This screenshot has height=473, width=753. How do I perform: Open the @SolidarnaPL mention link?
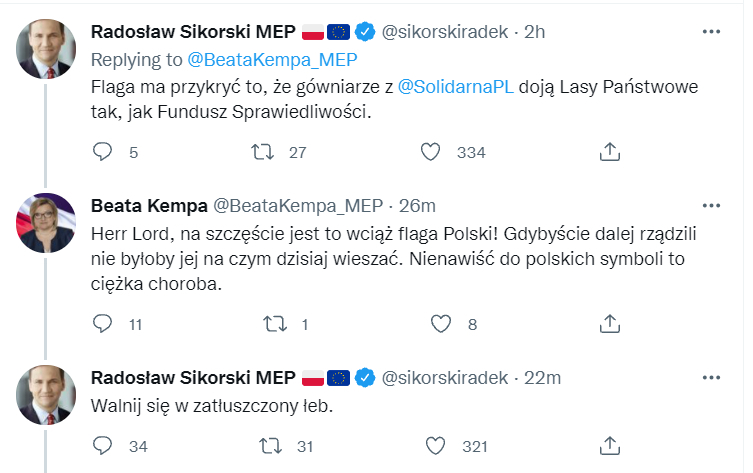pos(456,86)
